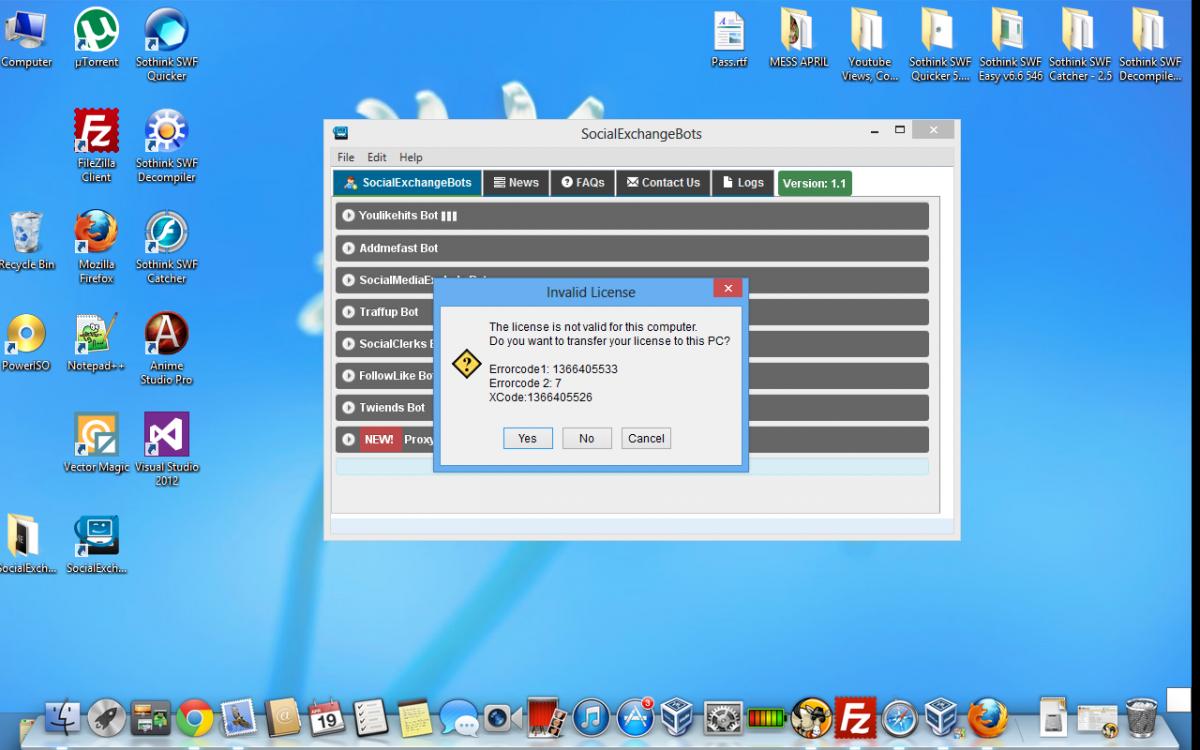Select Sothink SWF Easy v6.6 546 folder
Viewport: 1200px width, 750px height.
(x=1010, y=46)
